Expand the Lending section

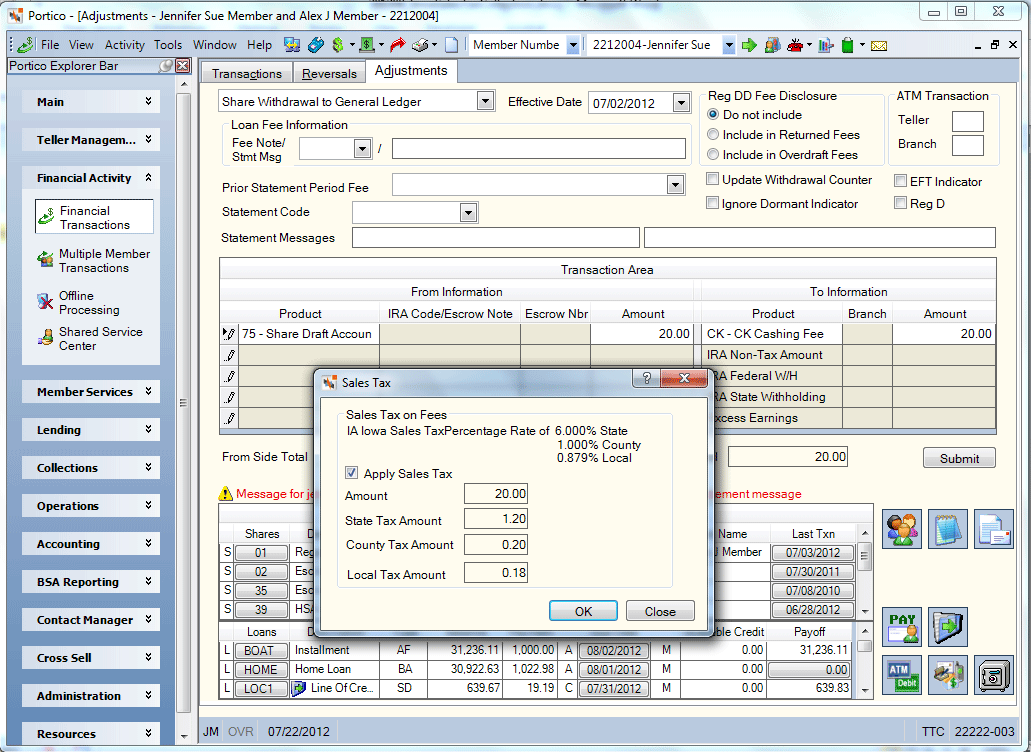pos(91,429)
